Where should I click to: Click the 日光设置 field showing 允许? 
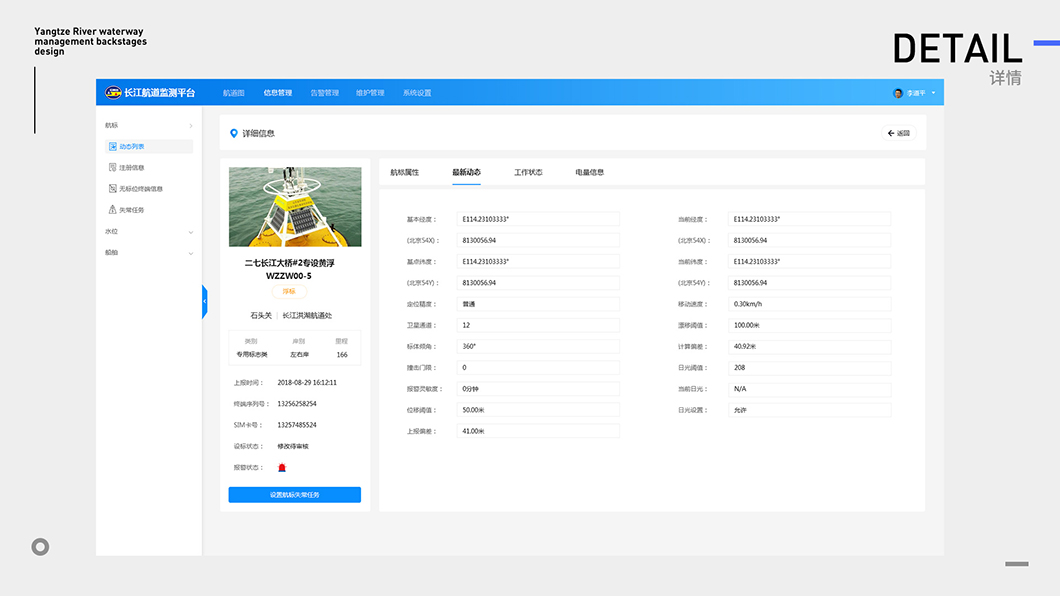pos(809,410)
